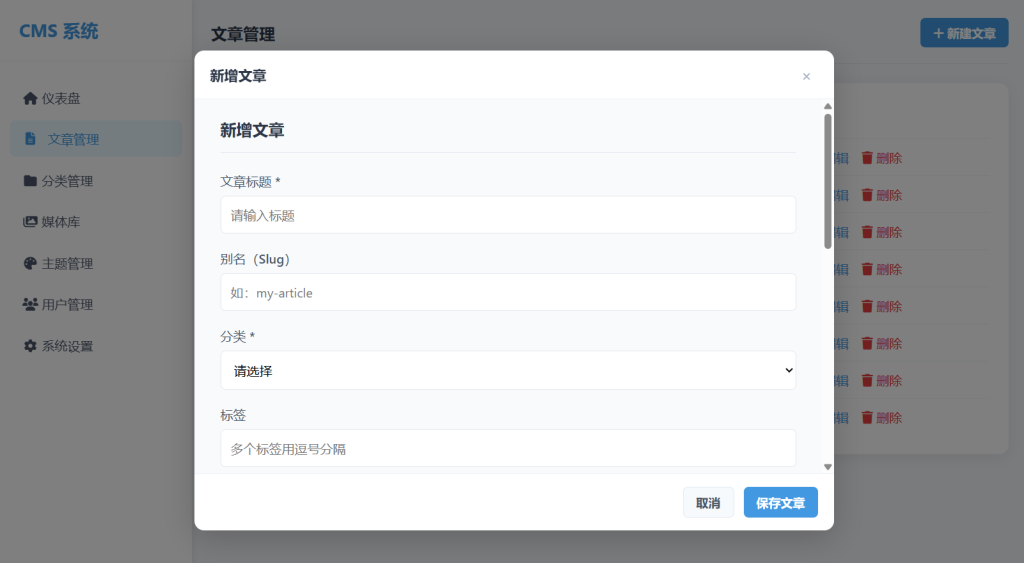Click the folder icon beside 分类管理

(x=30, y=181)
